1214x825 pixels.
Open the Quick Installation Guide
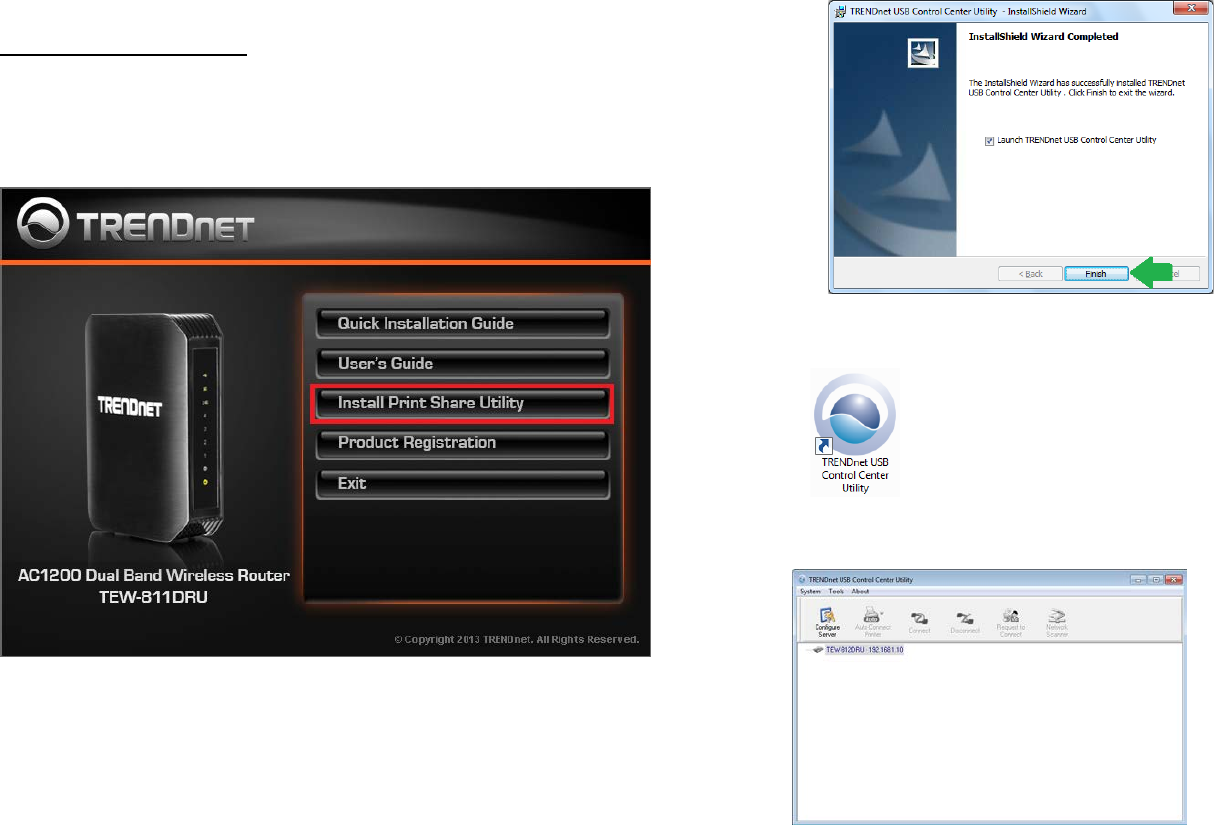click(x=463, y=323)
